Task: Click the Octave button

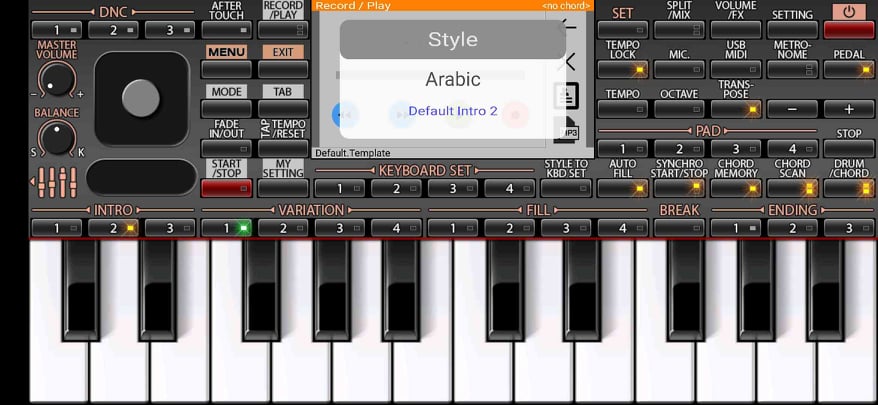Action: [679, 109]
